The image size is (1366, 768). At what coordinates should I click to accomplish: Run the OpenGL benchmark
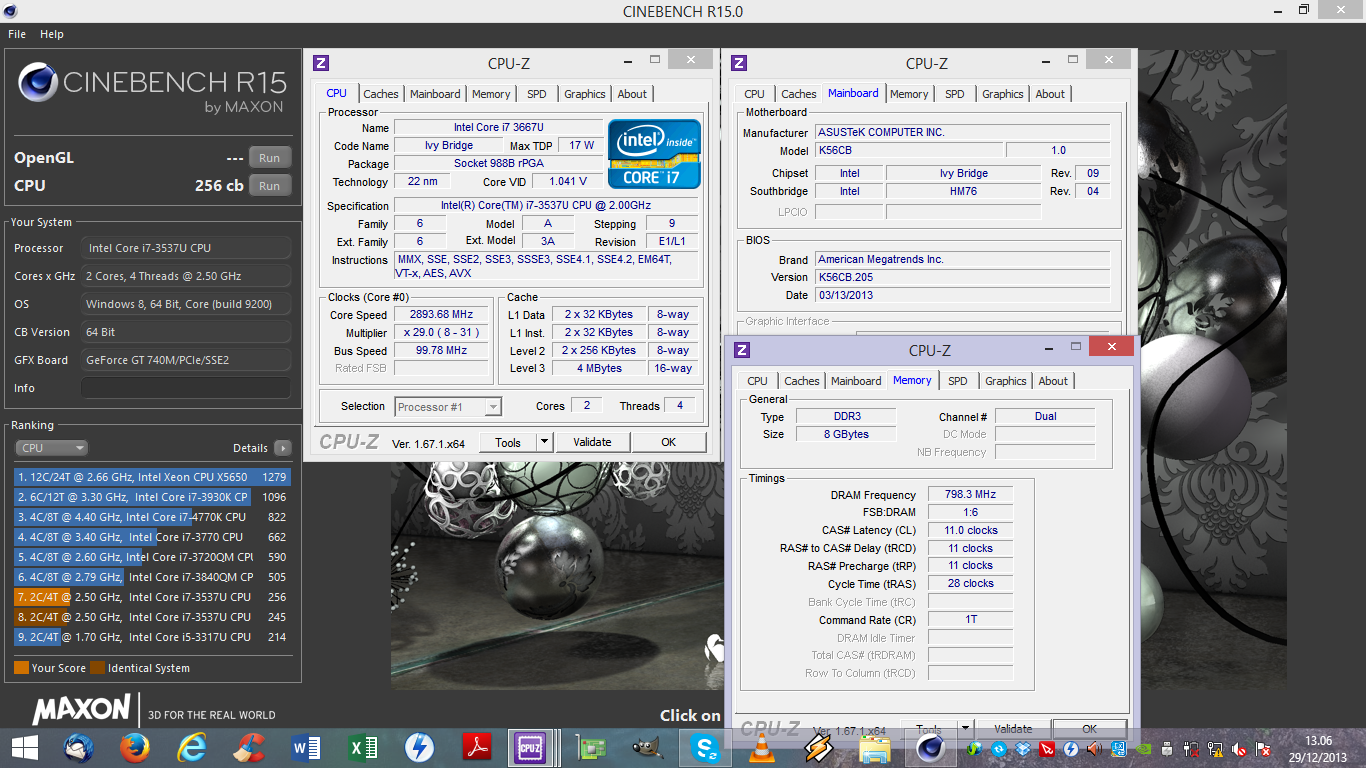click(270, 158)
